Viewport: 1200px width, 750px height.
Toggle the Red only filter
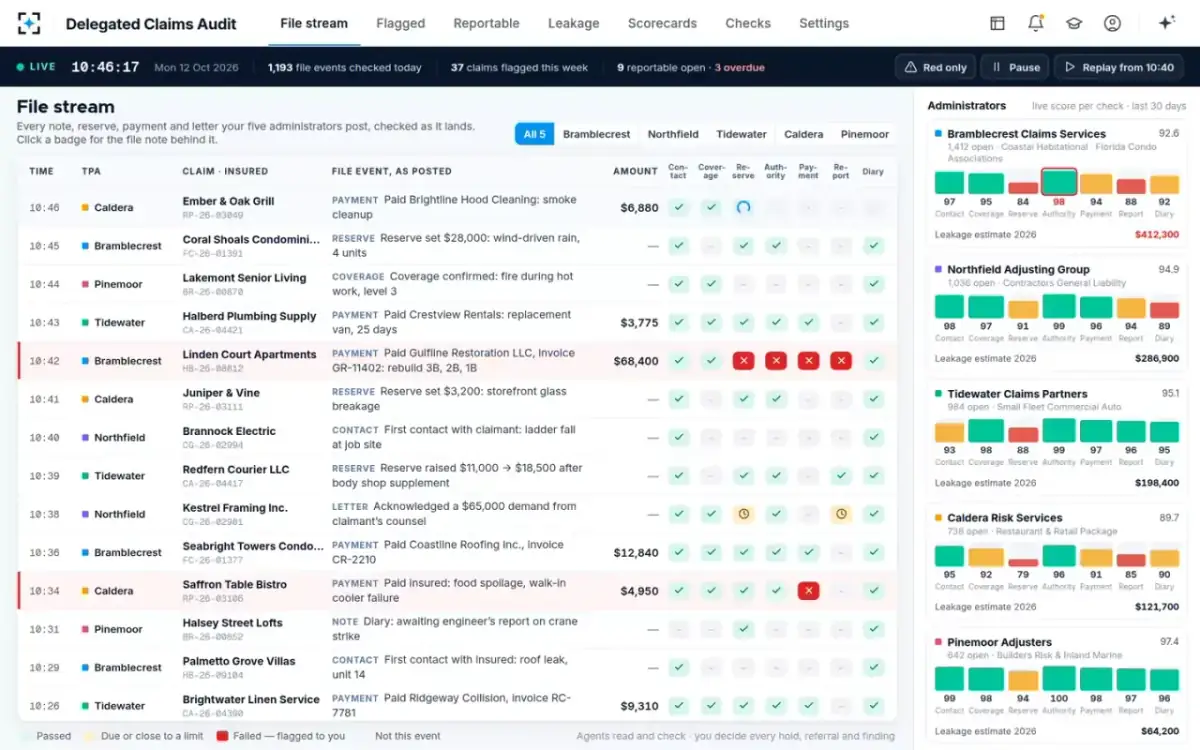pyautogui.click(x=935, y=67)
